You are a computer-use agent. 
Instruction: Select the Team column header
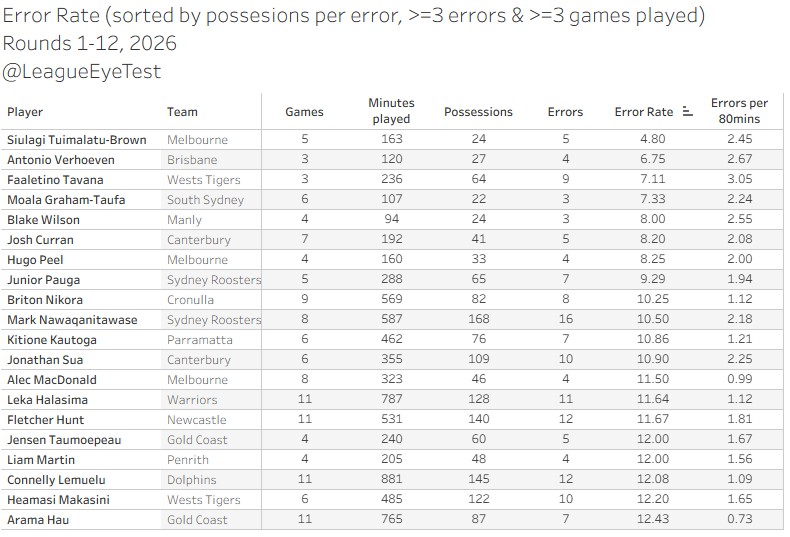[182, 112]
